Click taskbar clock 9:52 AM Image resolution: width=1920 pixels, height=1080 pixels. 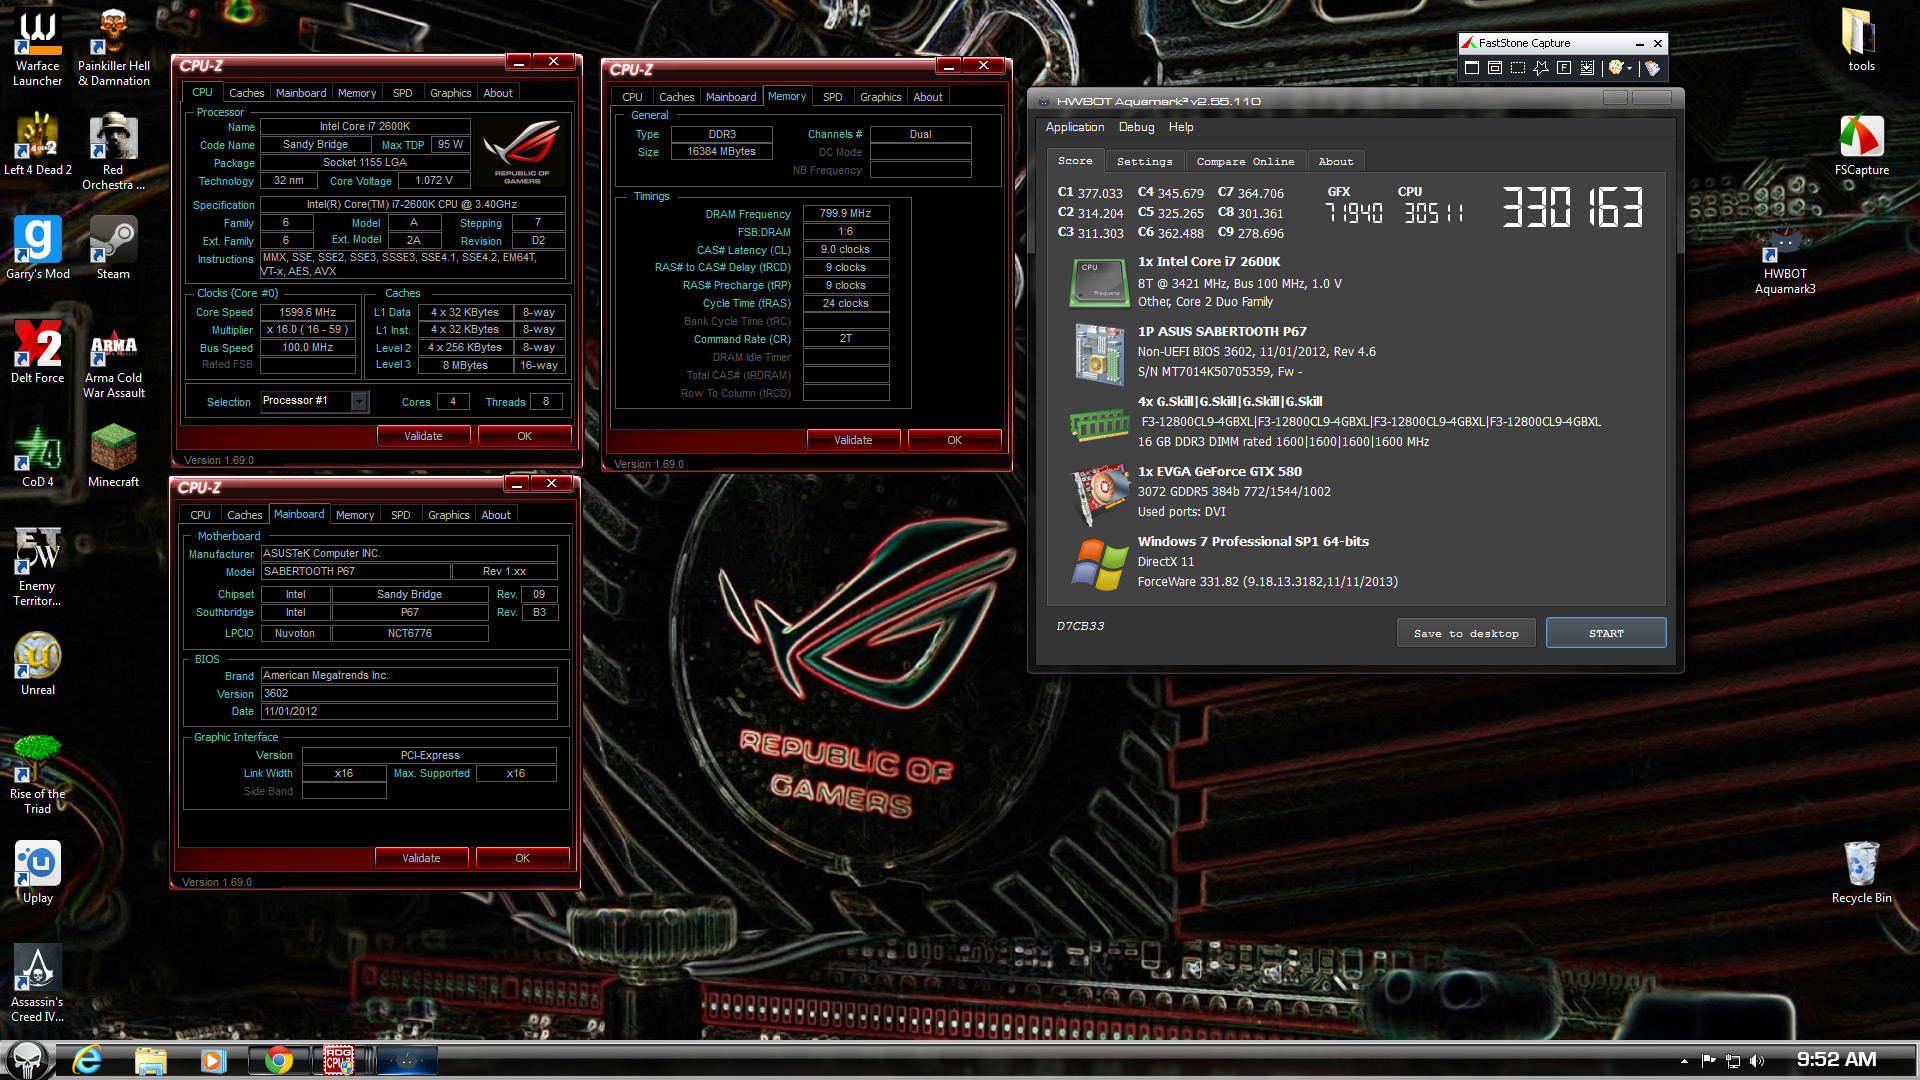pos(1836,1060)
